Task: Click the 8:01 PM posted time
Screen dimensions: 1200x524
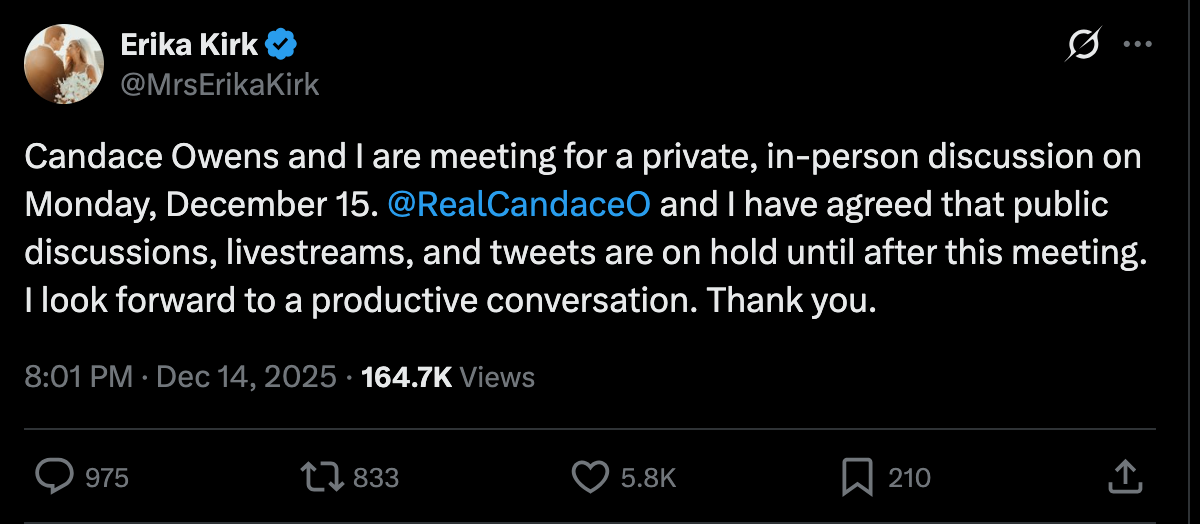Action: point(78,377)
